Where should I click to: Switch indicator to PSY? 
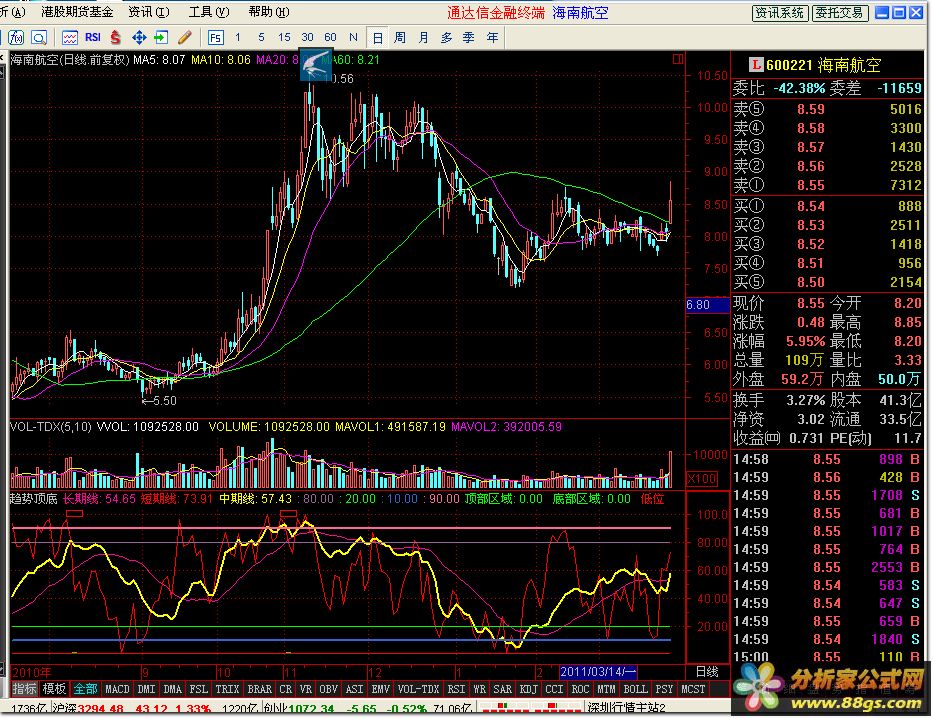(663, 689)
